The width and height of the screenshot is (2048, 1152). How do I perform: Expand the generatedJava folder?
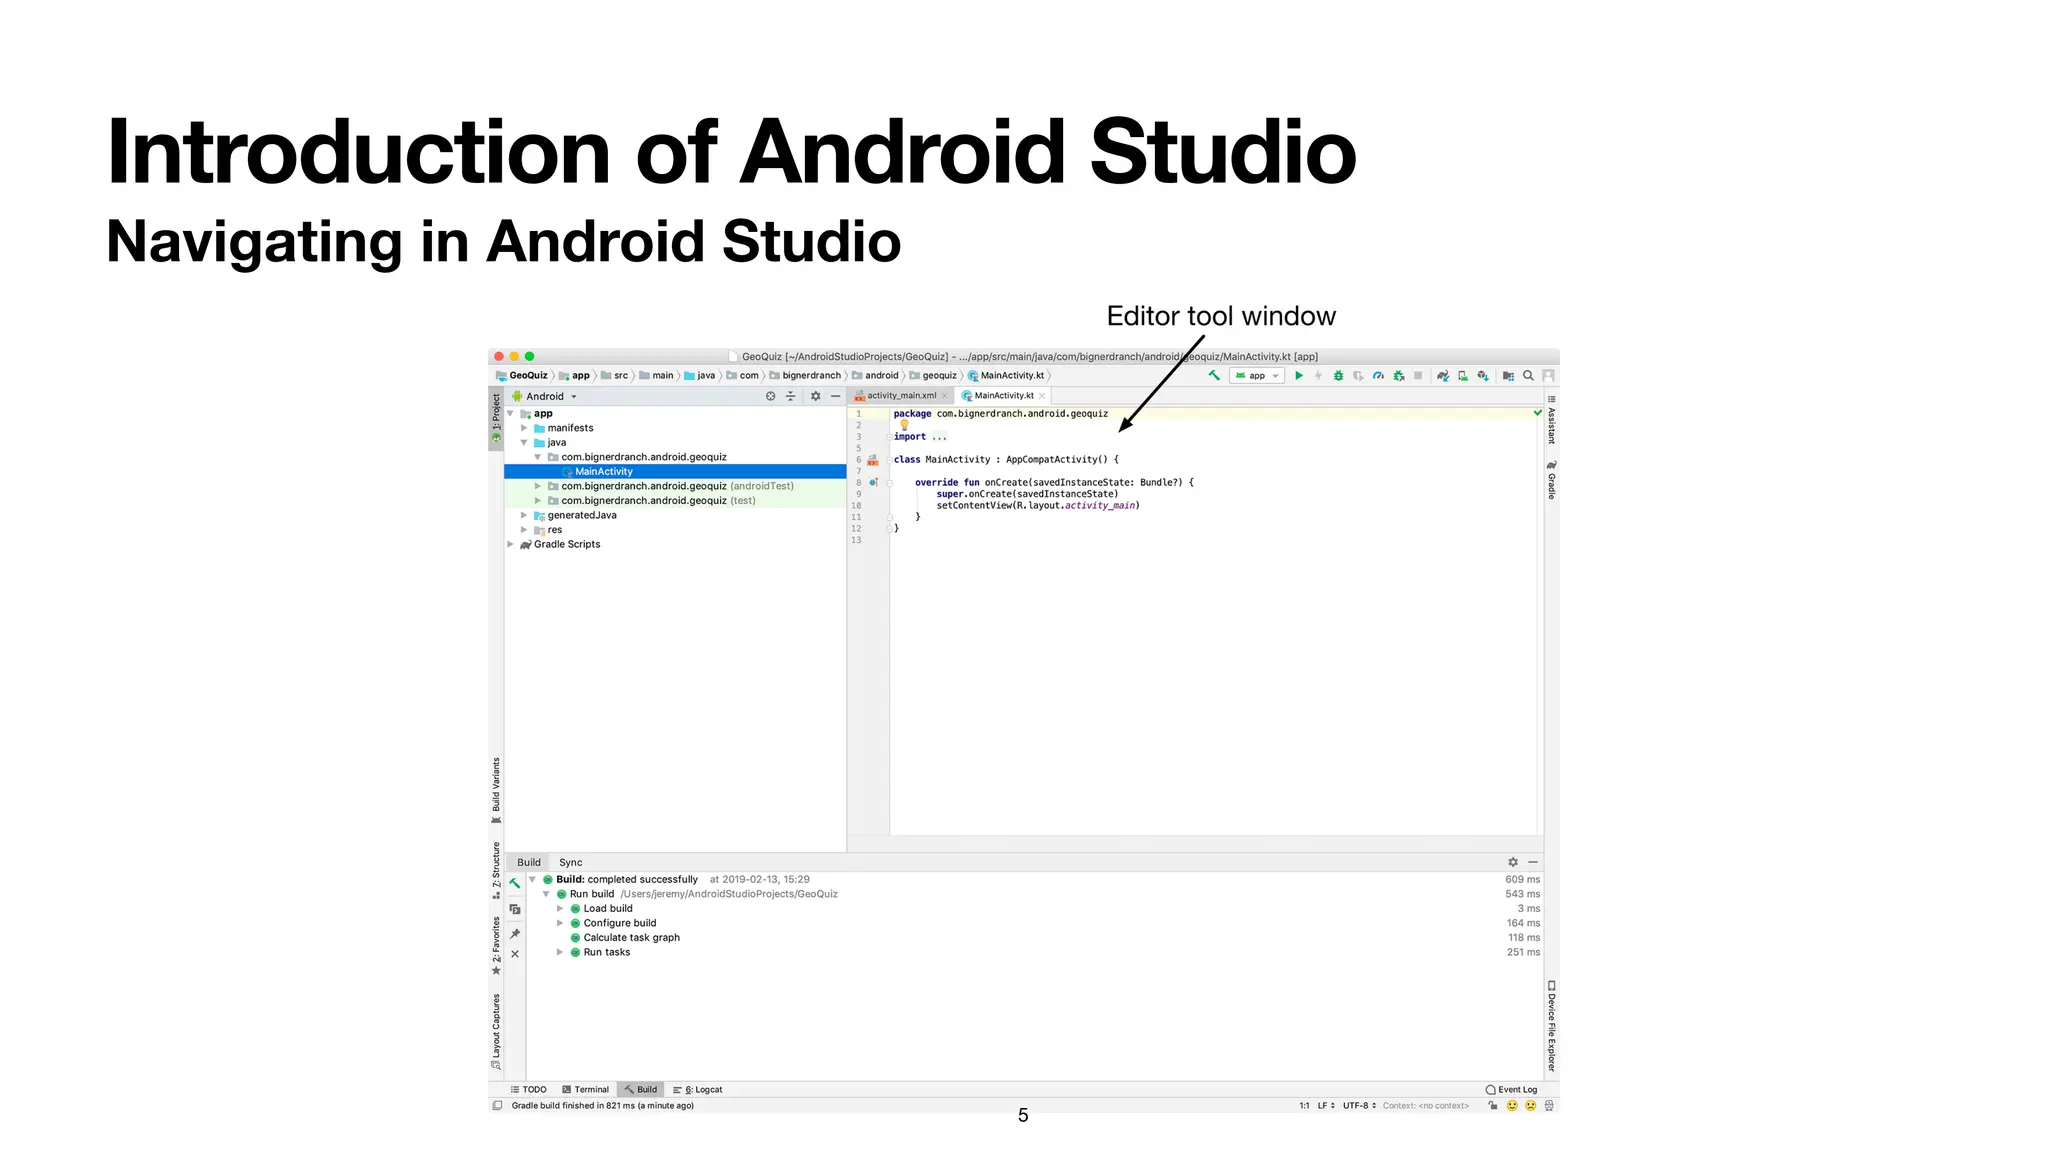[x=524, y=515]
